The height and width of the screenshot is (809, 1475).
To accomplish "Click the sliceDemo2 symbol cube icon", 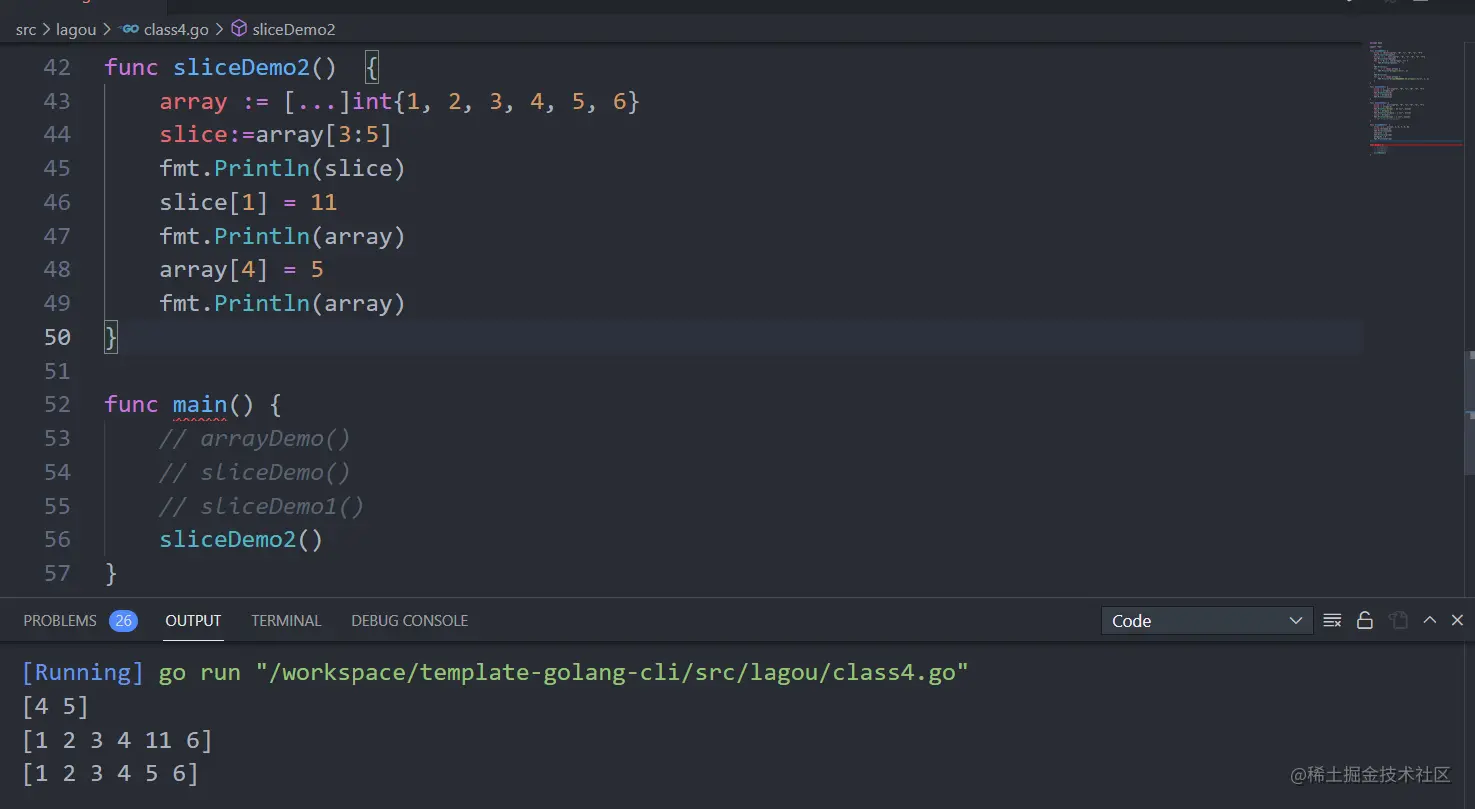I will (239, 29).
